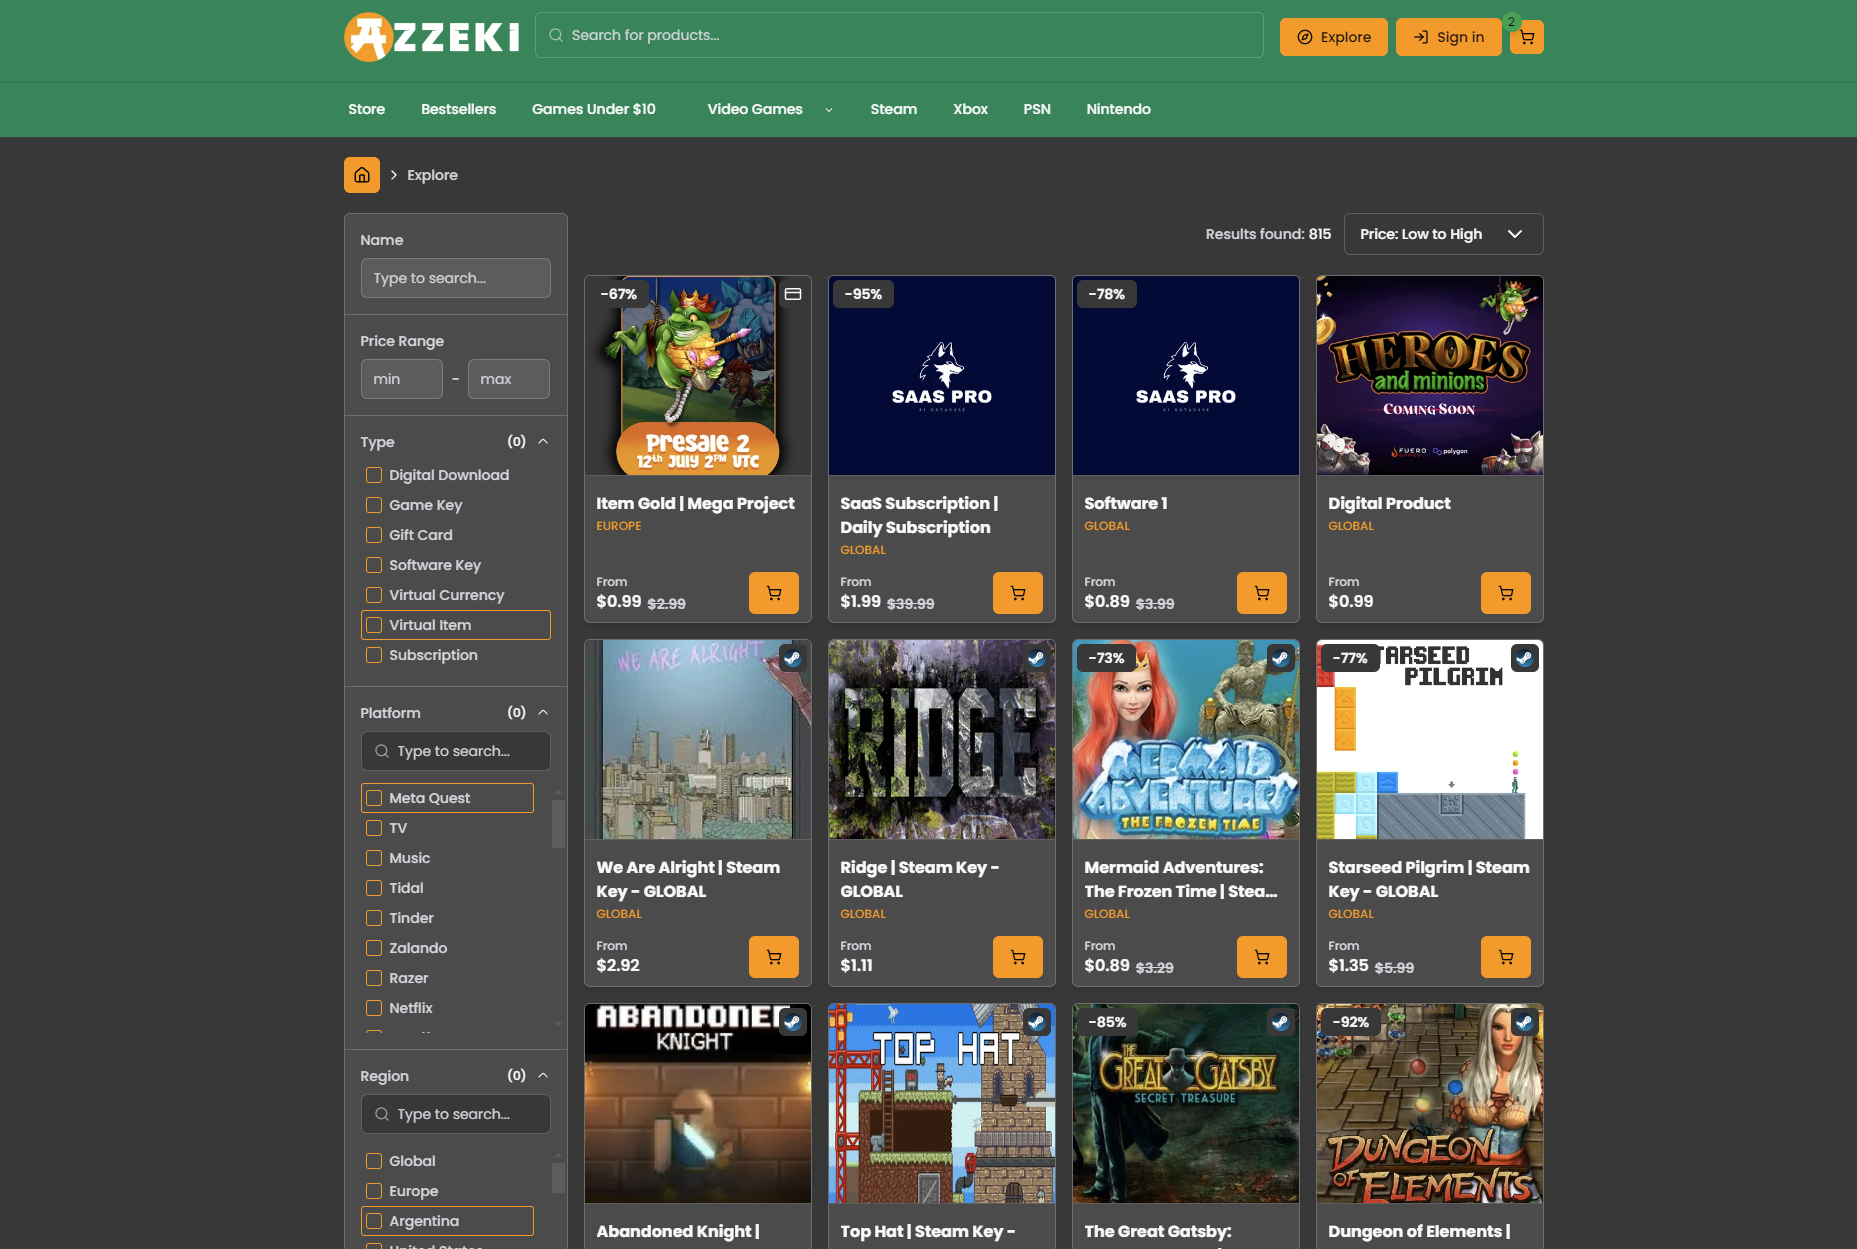Click magnifier icon in Platform search

382,751
